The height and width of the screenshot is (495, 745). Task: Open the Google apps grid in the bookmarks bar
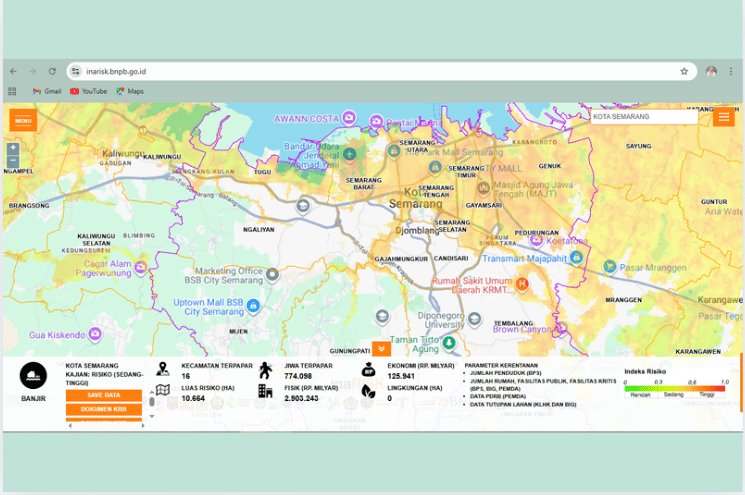coord(13,91)
